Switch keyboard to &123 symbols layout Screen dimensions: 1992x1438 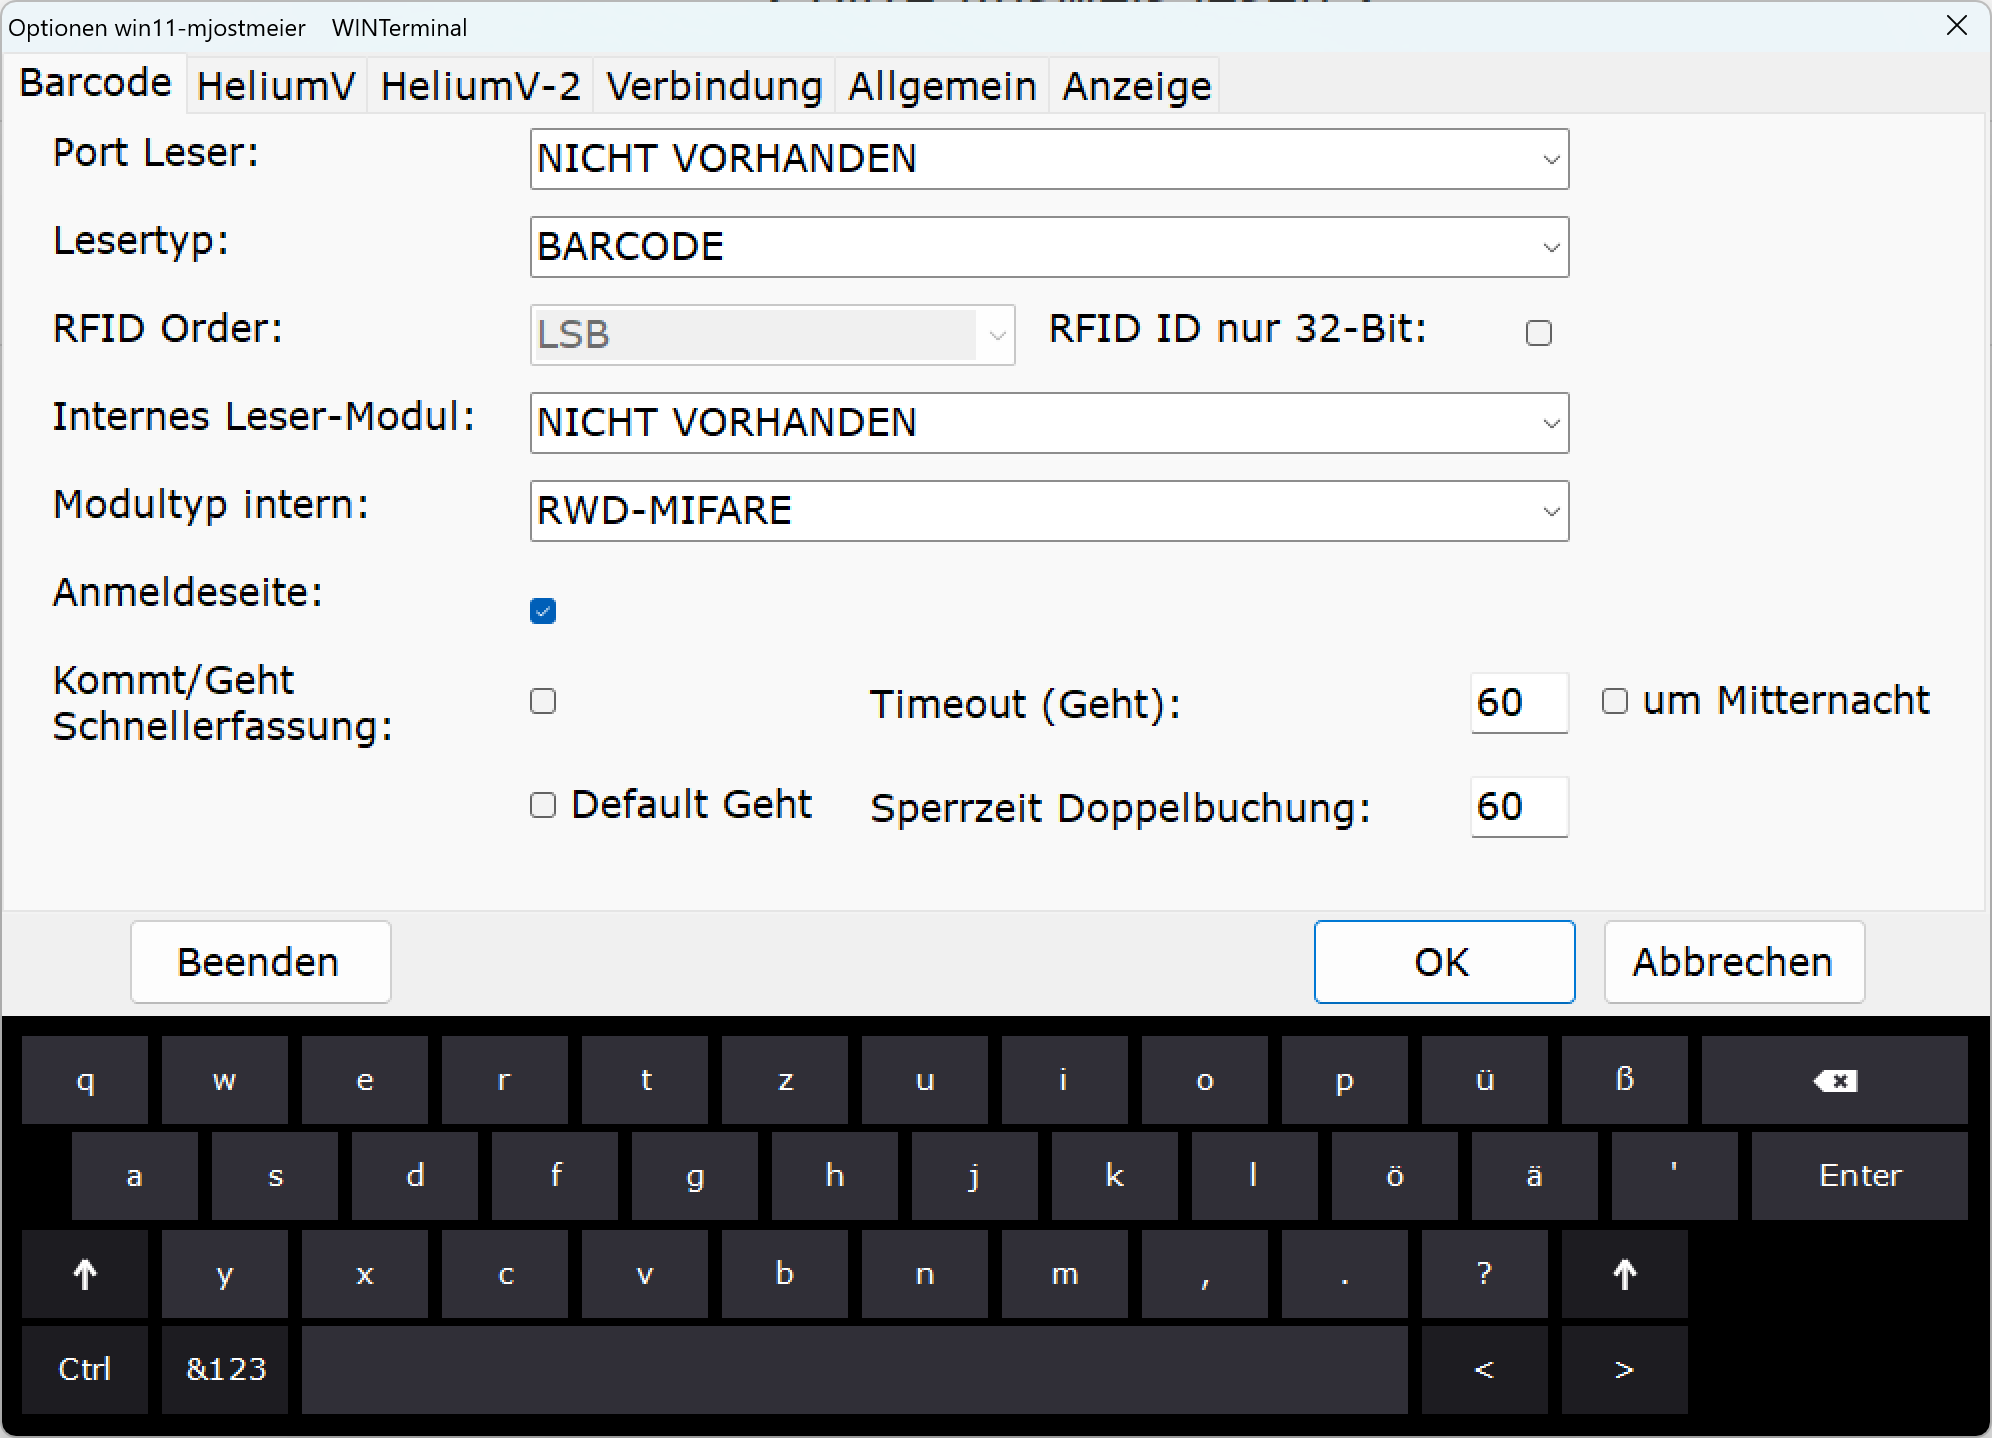(x=225, y=1369)
